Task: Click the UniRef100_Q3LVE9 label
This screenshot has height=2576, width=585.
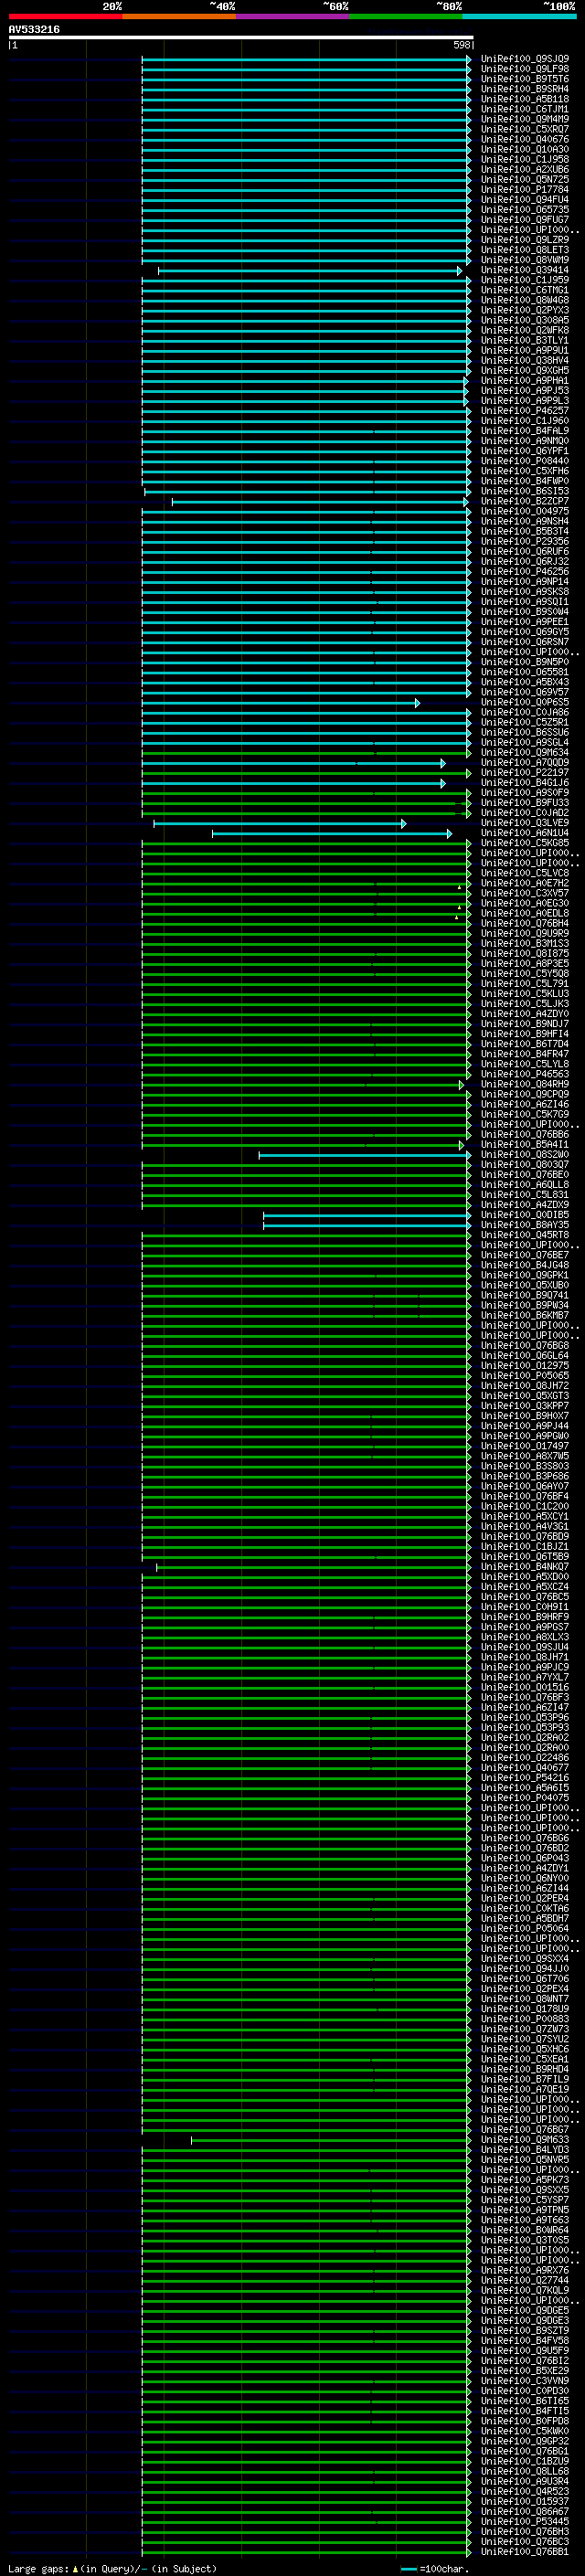Action: (x=525, y=823)
